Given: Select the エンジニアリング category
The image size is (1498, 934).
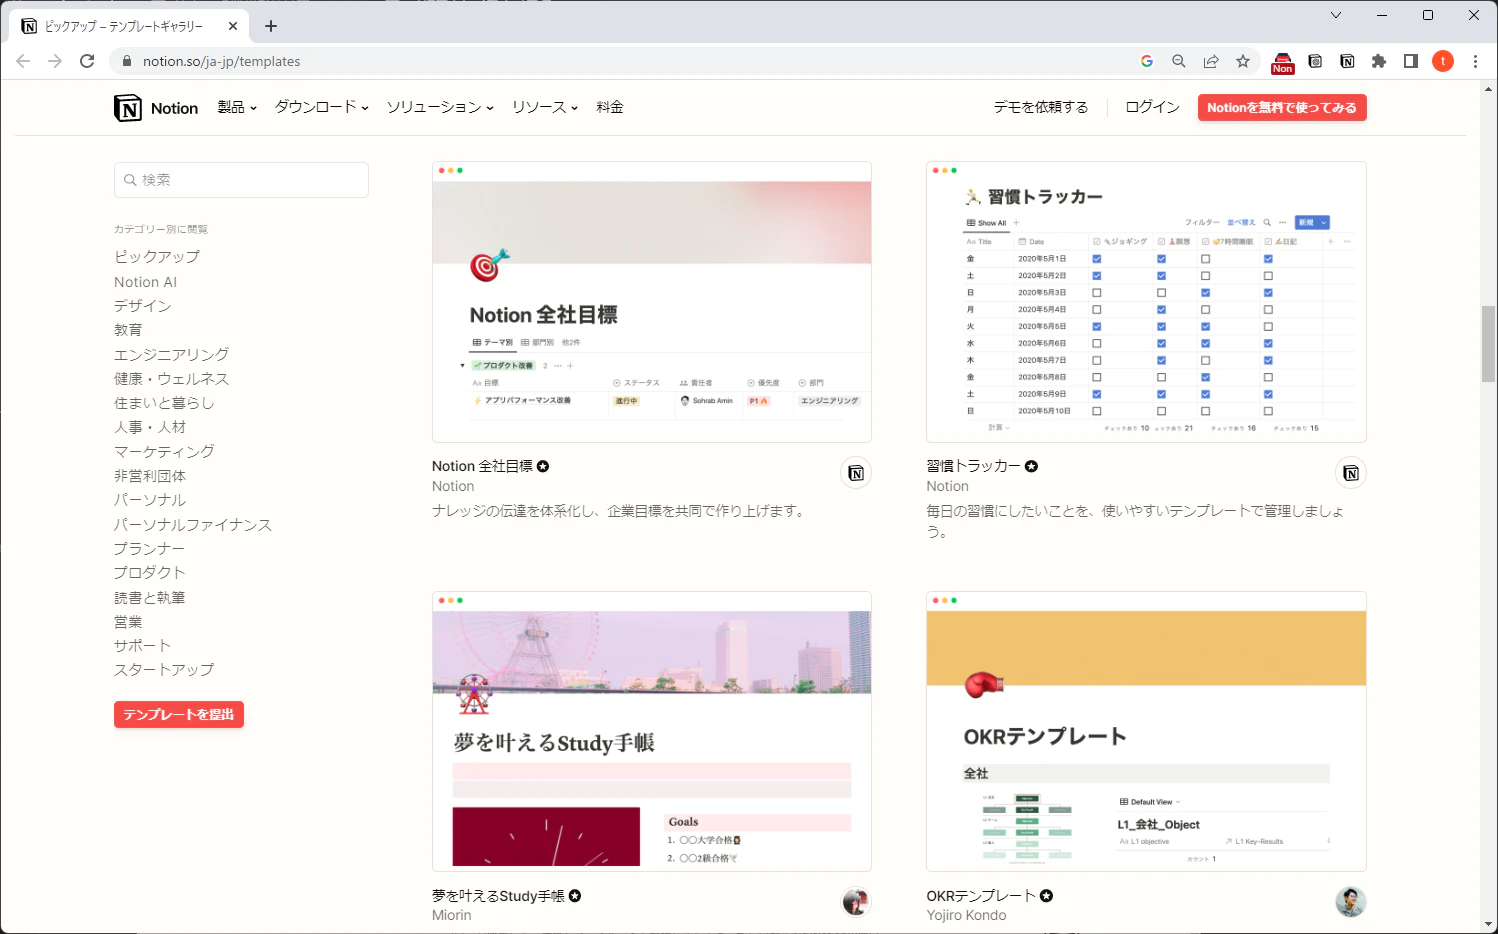Looking at the screenshot, I should point(171,355).
